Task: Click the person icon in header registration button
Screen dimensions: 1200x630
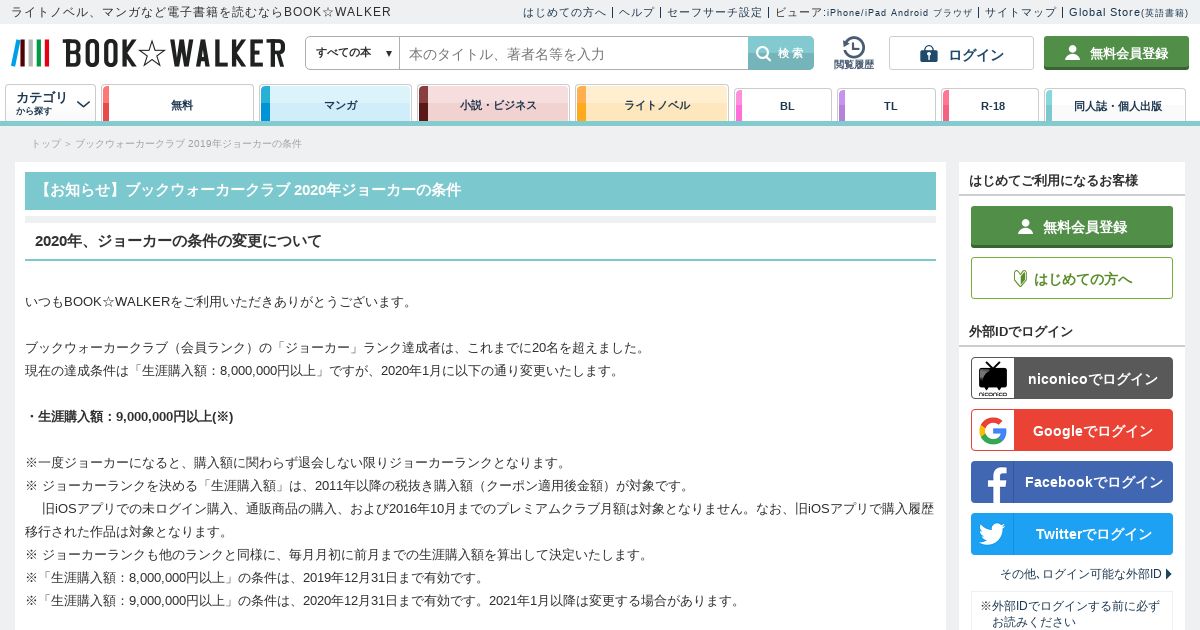Action: tap(1072, 52)
